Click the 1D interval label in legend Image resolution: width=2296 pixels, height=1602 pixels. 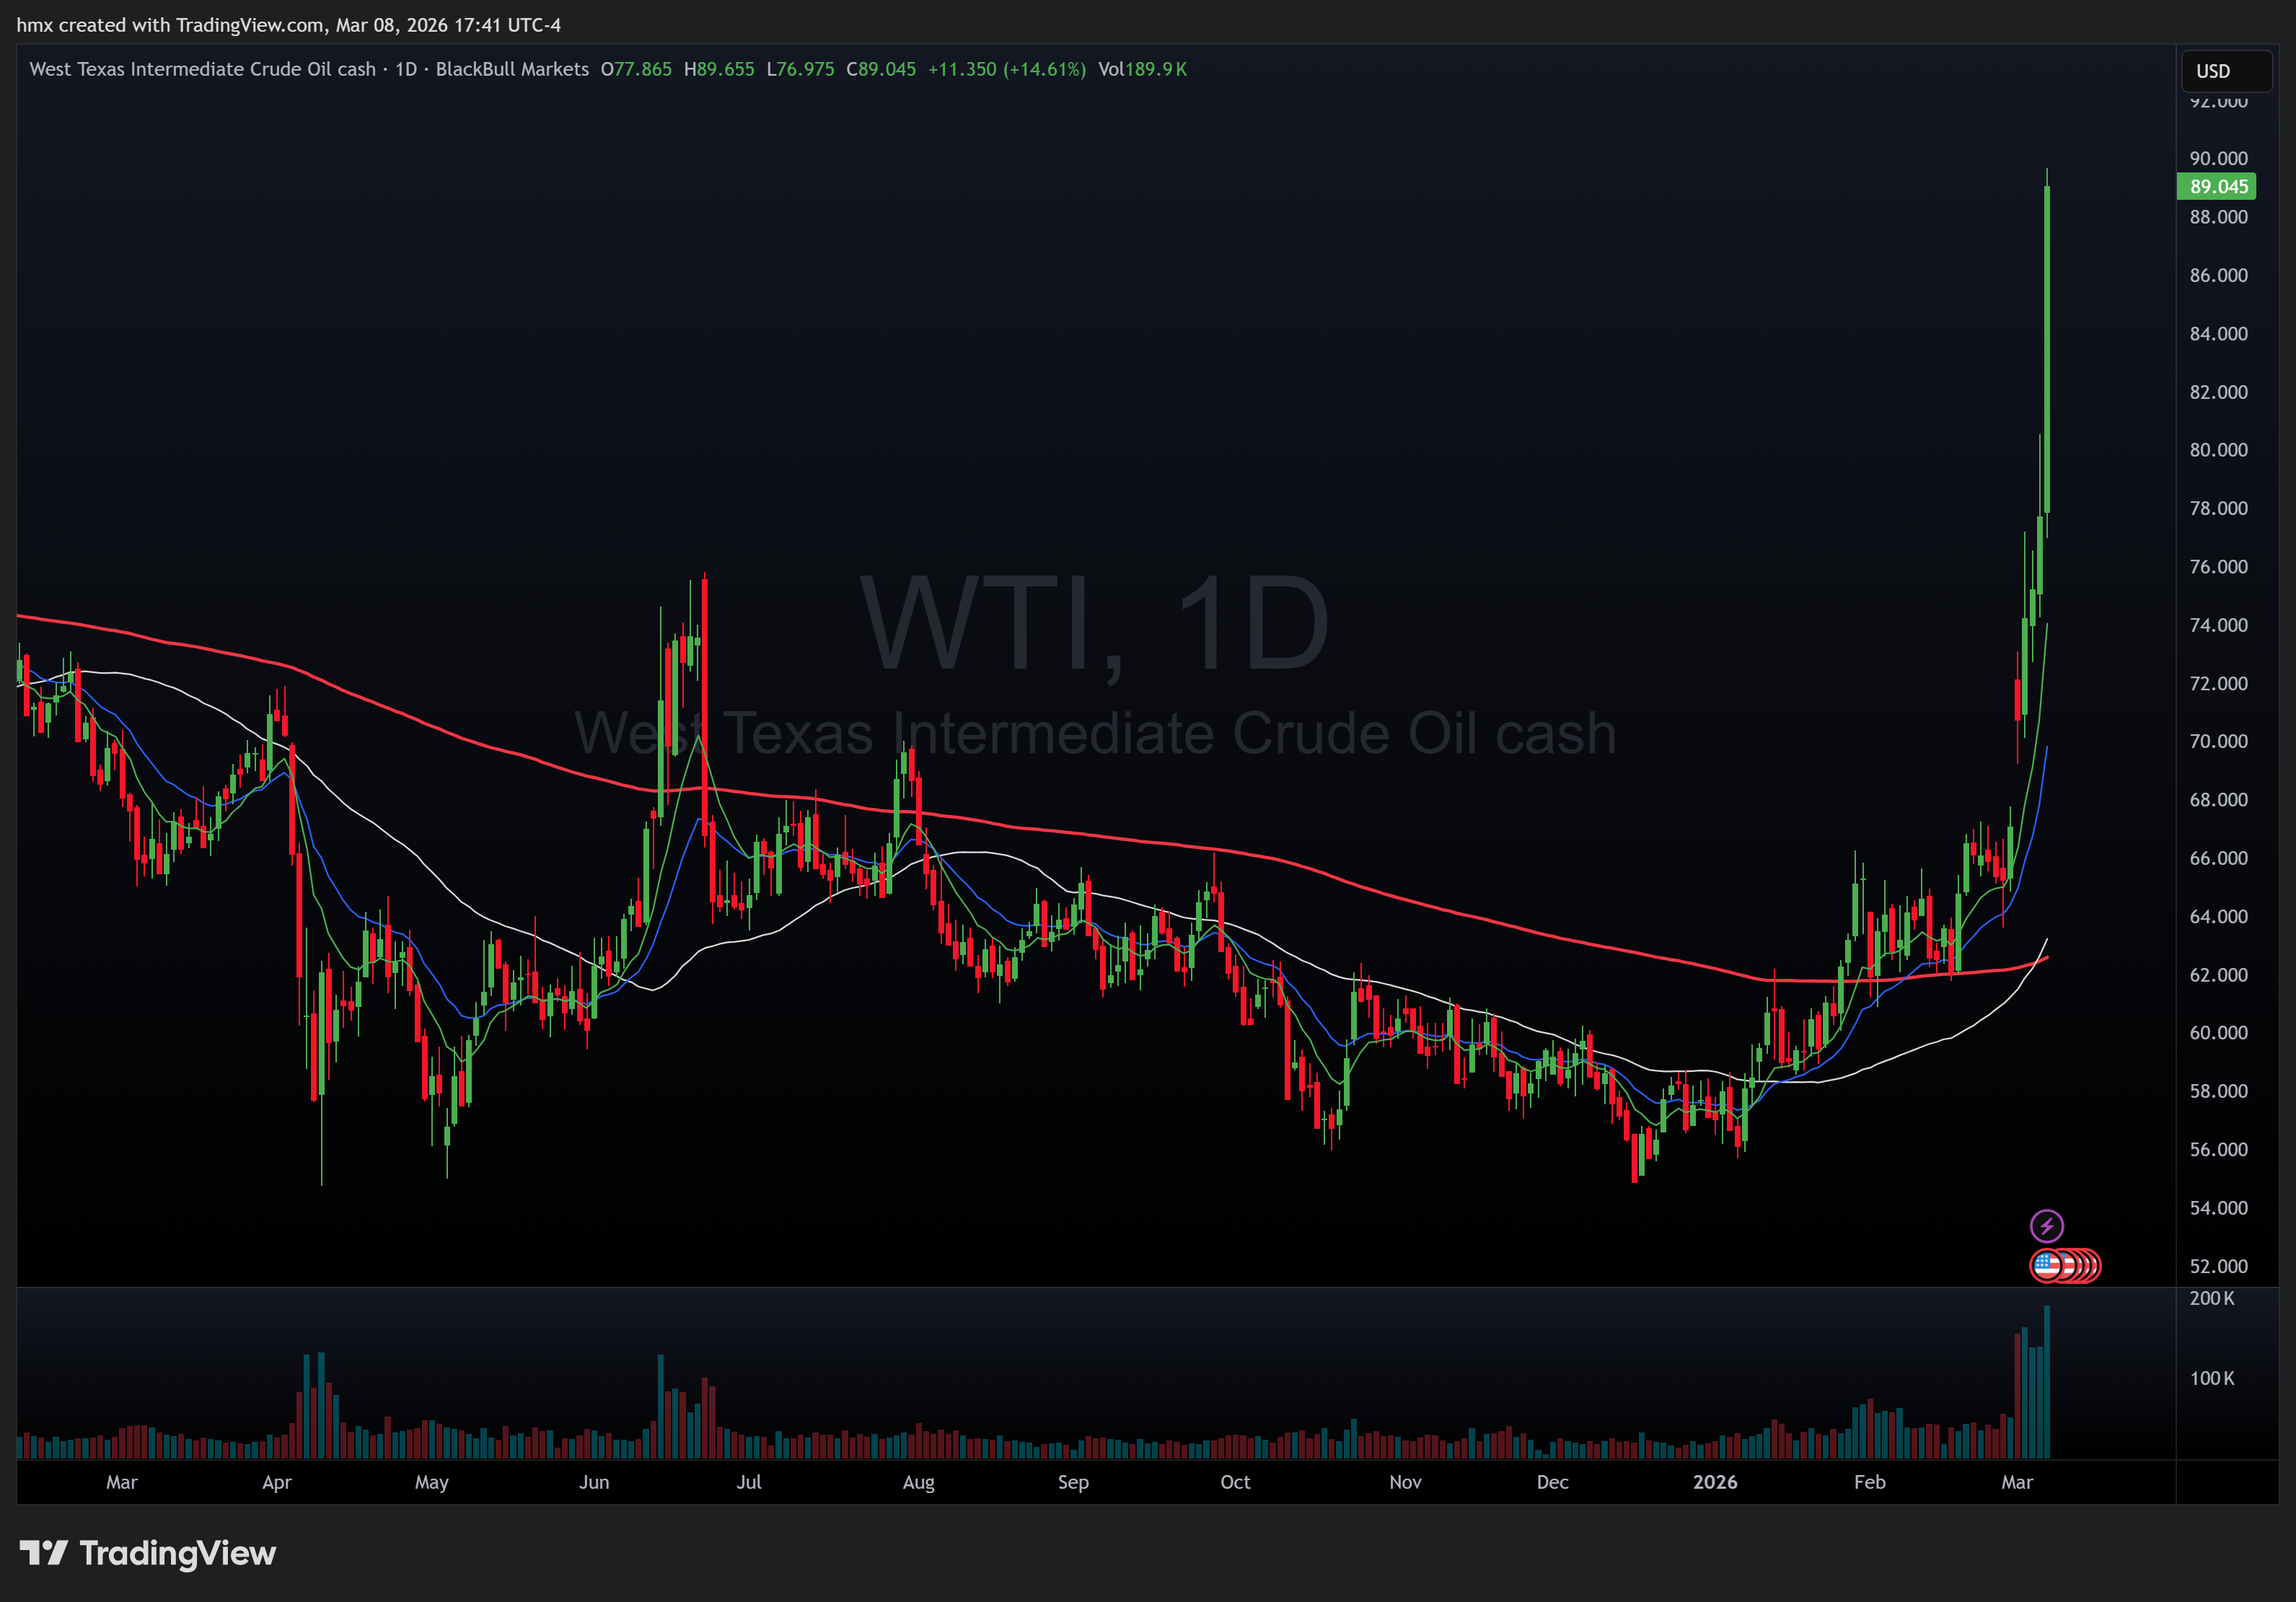click(406, 69)
